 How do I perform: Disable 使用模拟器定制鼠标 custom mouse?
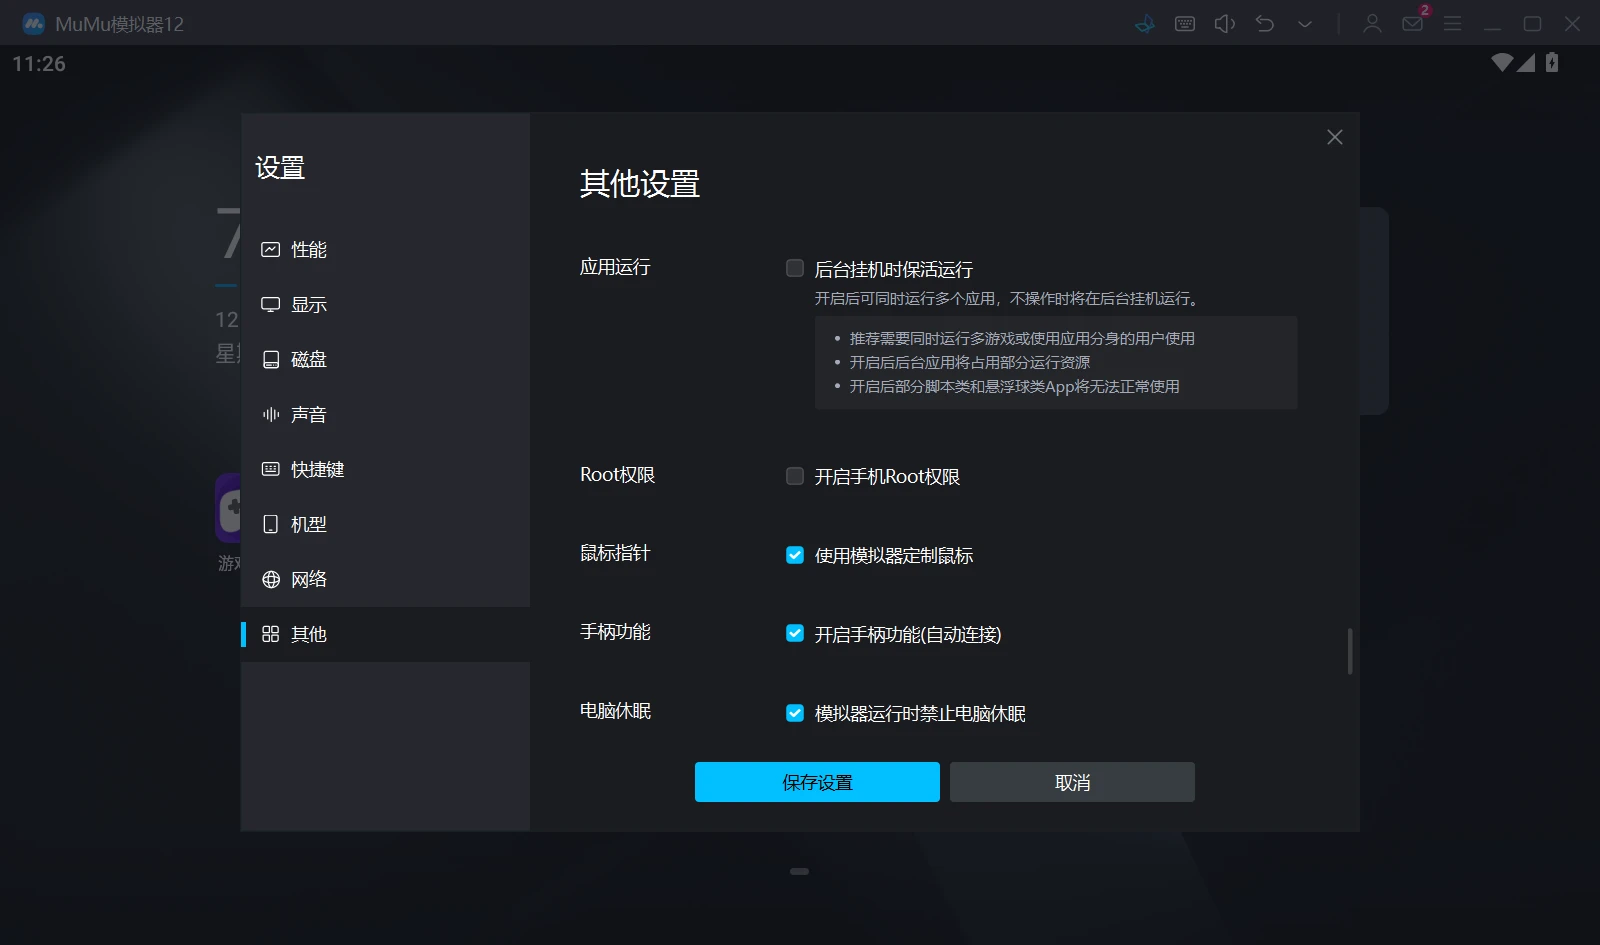(x=795, y=555)
